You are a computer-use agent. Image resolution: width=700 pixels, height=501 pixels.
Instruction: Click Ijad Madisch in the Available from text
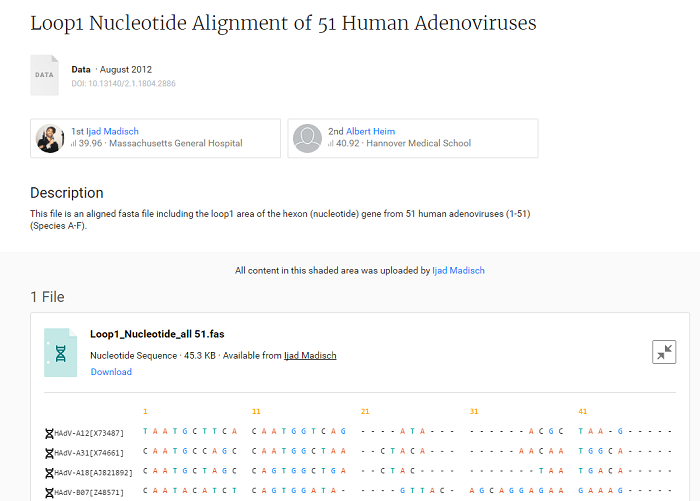point(310,355)
